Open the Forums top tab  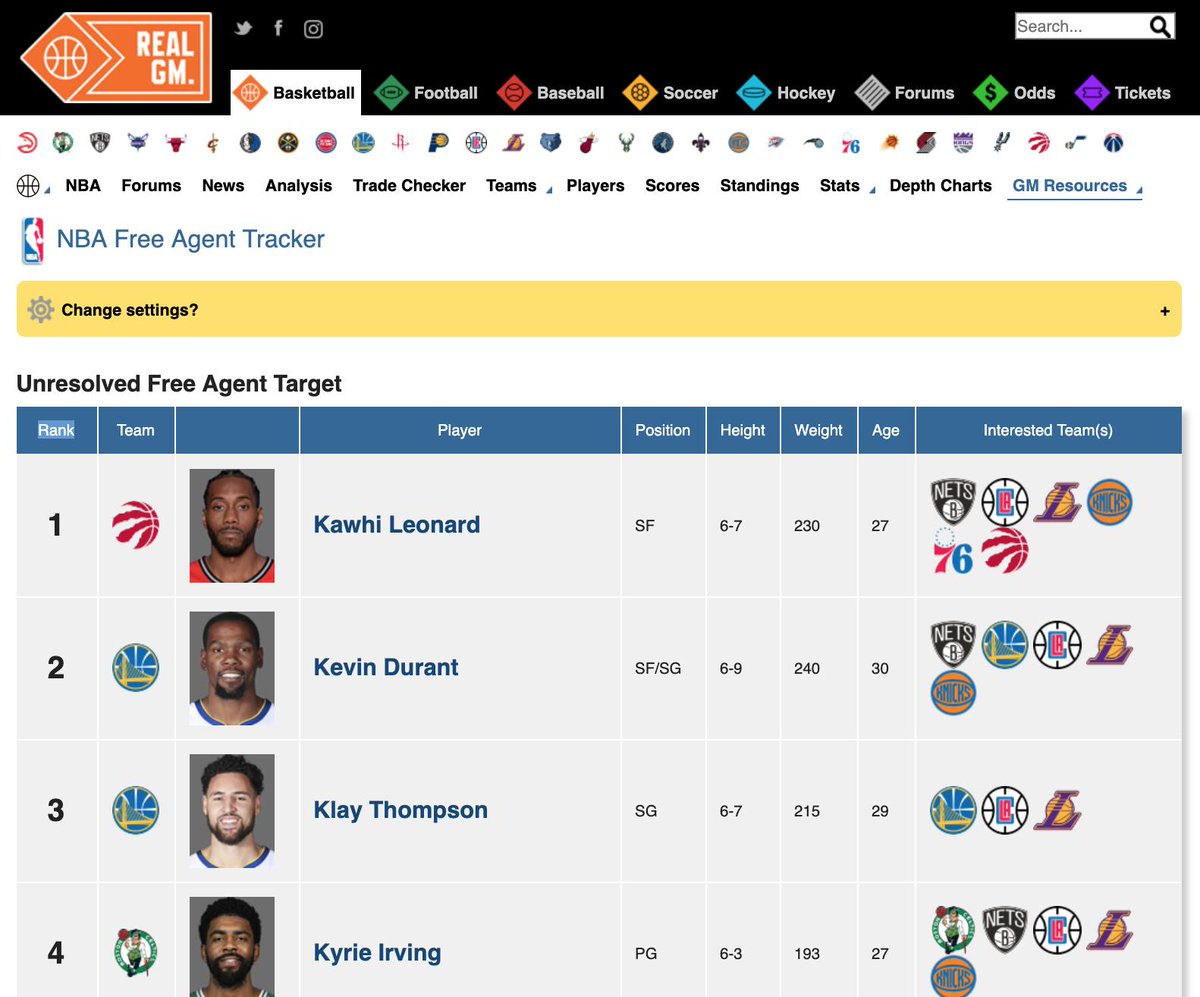pos(905,93)
